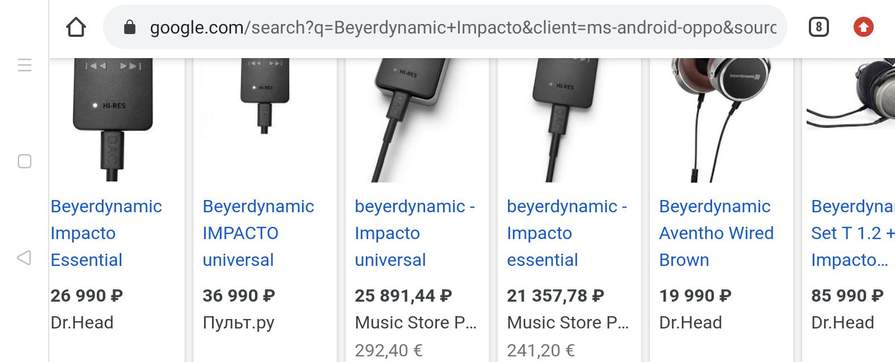Image resolution: width=895 pixels, height=362 pixels.
Task: Open Beyerdynamic Aventho Wired Brown link
Action: [716, 233]
